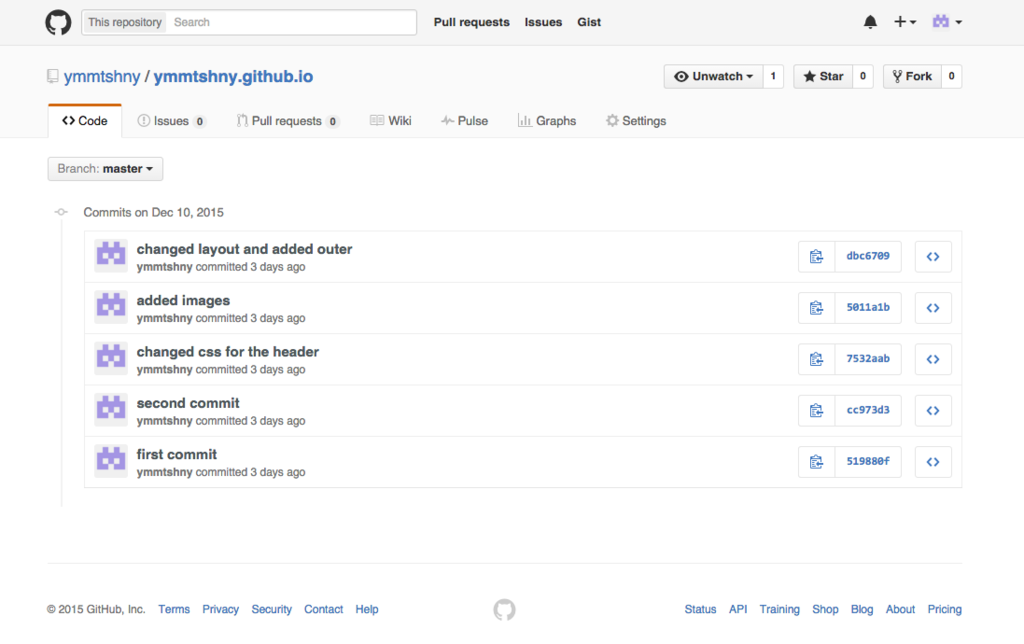Copy SHA for commit dbc6709
The image size is (1024, 644).
click(816, 257)
